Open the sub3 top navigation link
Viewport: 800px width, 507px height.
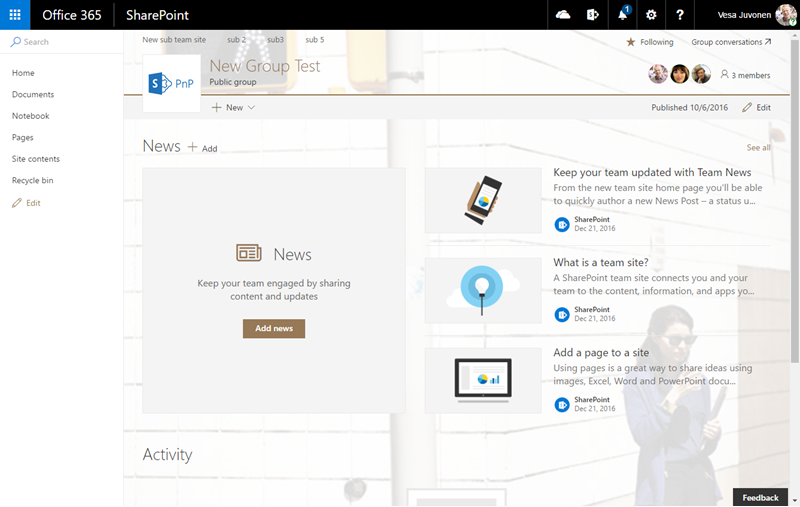pos(276,39)
